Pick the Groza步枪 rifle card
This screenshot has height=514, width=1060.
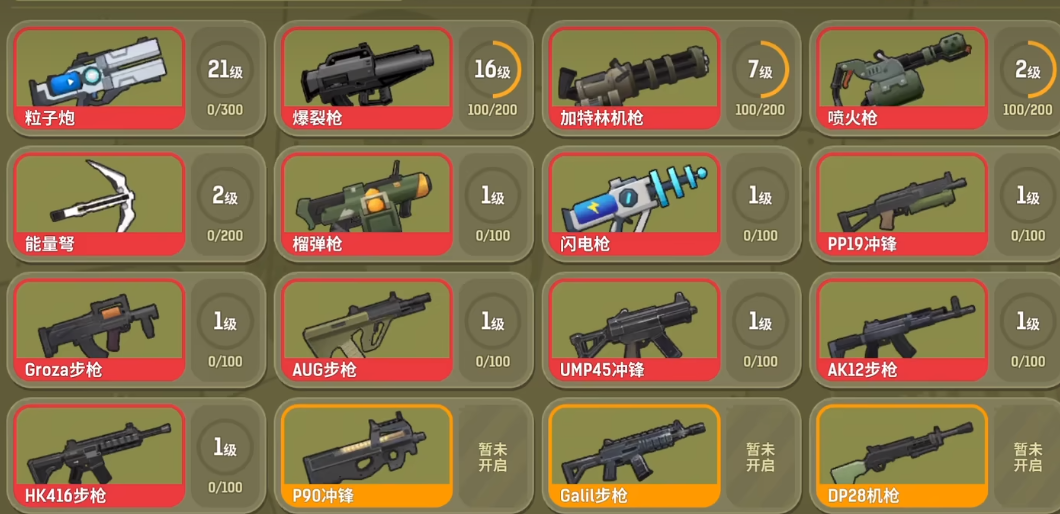pyautogui.click(x=99, y=330)
